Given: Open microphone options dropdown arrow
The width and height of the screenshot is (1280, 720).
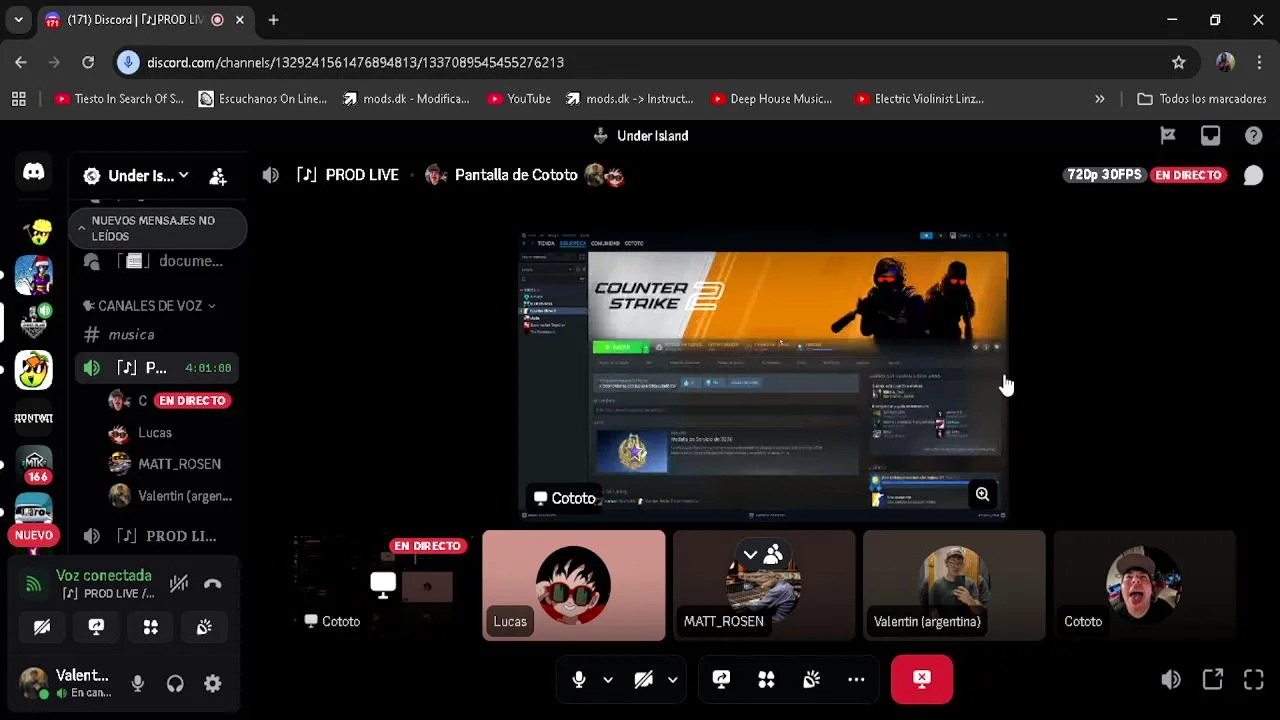Looking at the screenshot, I should coord(607,680).
